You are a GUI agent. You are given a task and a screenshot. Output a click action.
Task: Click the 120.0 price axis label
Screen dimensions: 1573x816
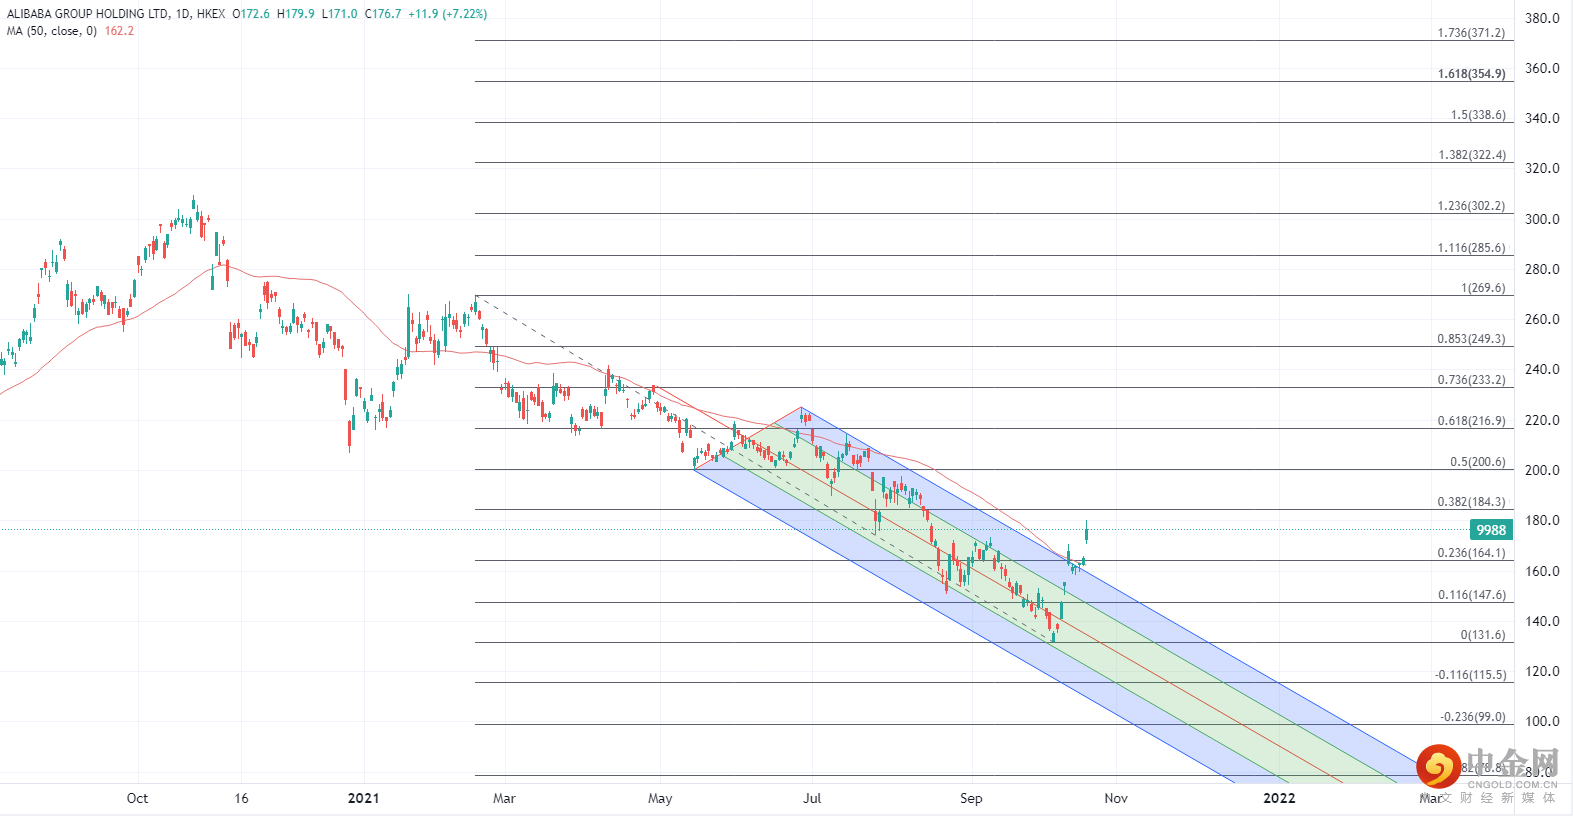tap(1542, 671)
